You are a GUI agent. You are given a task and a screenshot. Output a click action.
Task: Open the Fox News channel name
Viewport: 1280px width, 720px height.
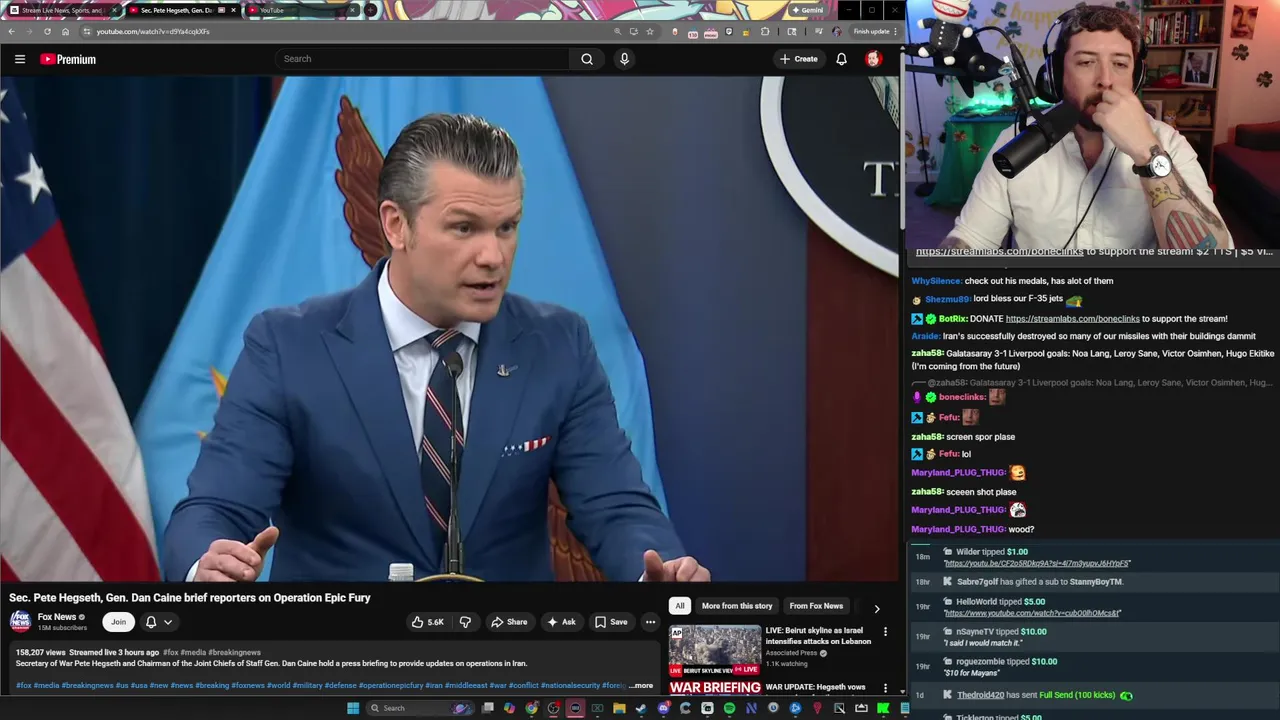coord(57,617)
